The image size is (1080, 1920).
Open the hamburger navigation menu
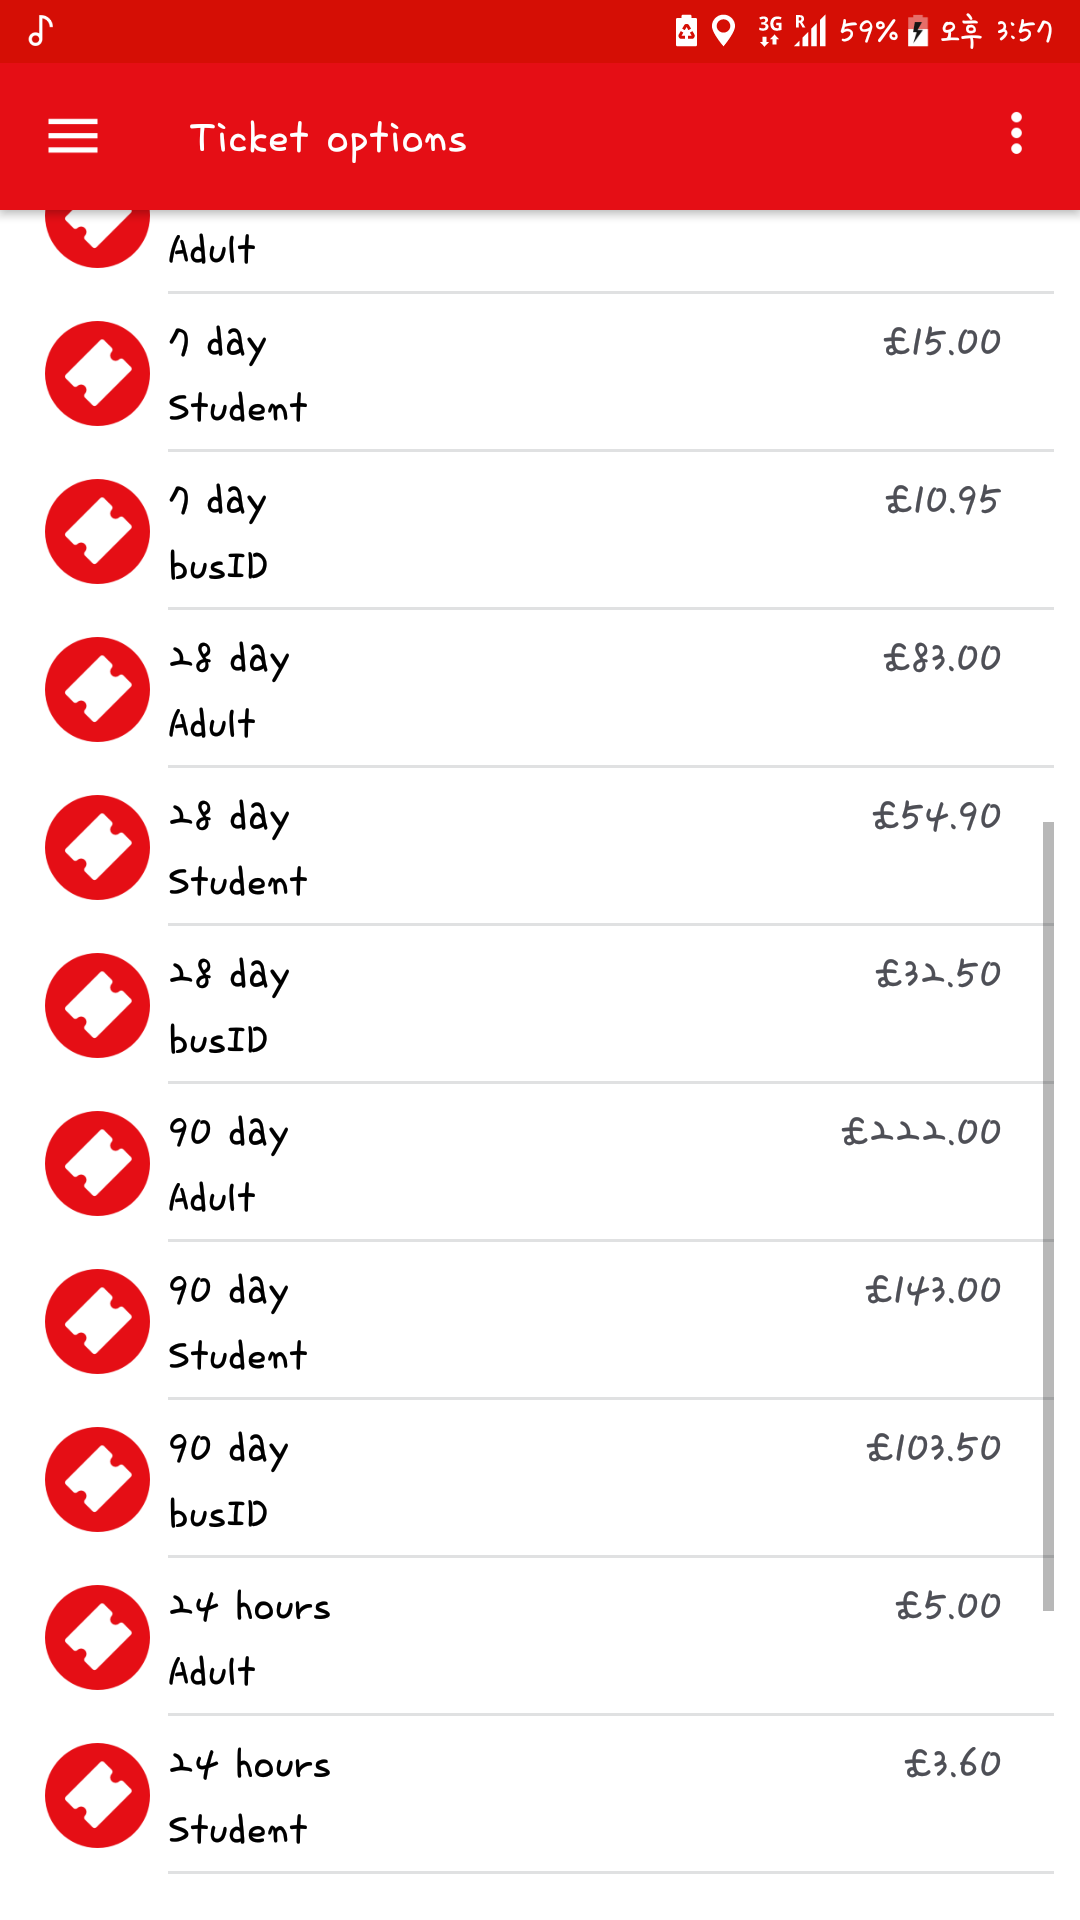pos(73,136)
